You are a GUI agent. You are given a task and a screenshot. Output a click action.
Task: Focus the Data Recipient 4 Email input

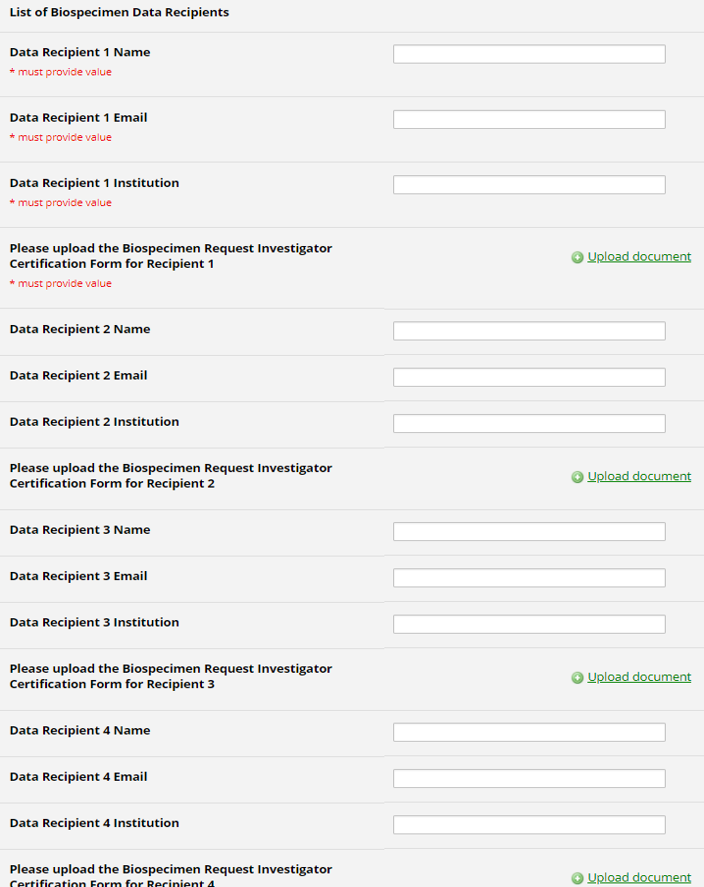tap(529, 778)
